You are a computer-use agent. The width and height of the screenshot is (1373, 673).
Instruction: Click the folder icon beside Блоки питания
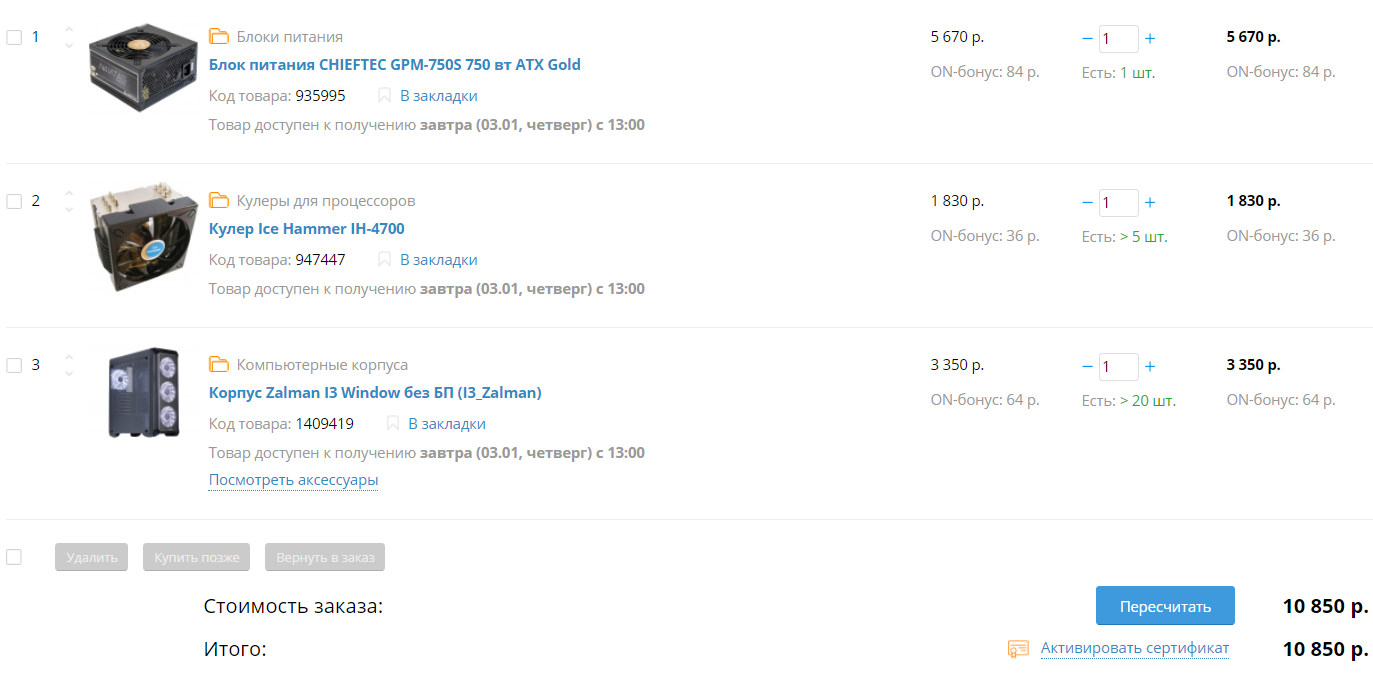pyautogui.click(x=219, y=37)
